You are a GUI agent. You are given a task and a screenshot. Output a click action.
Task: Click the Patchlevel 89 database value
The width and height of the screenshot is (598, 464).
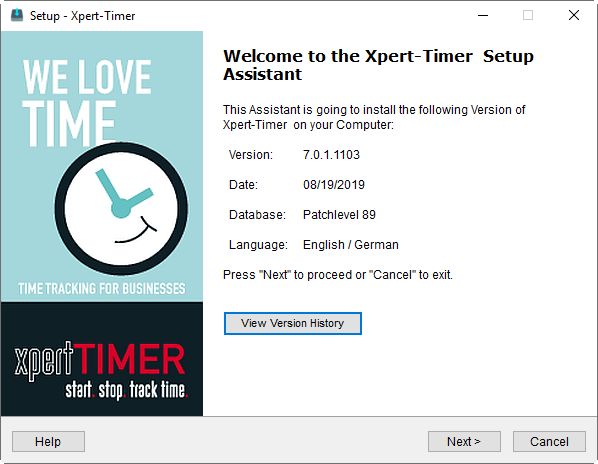tap(339, 215)
